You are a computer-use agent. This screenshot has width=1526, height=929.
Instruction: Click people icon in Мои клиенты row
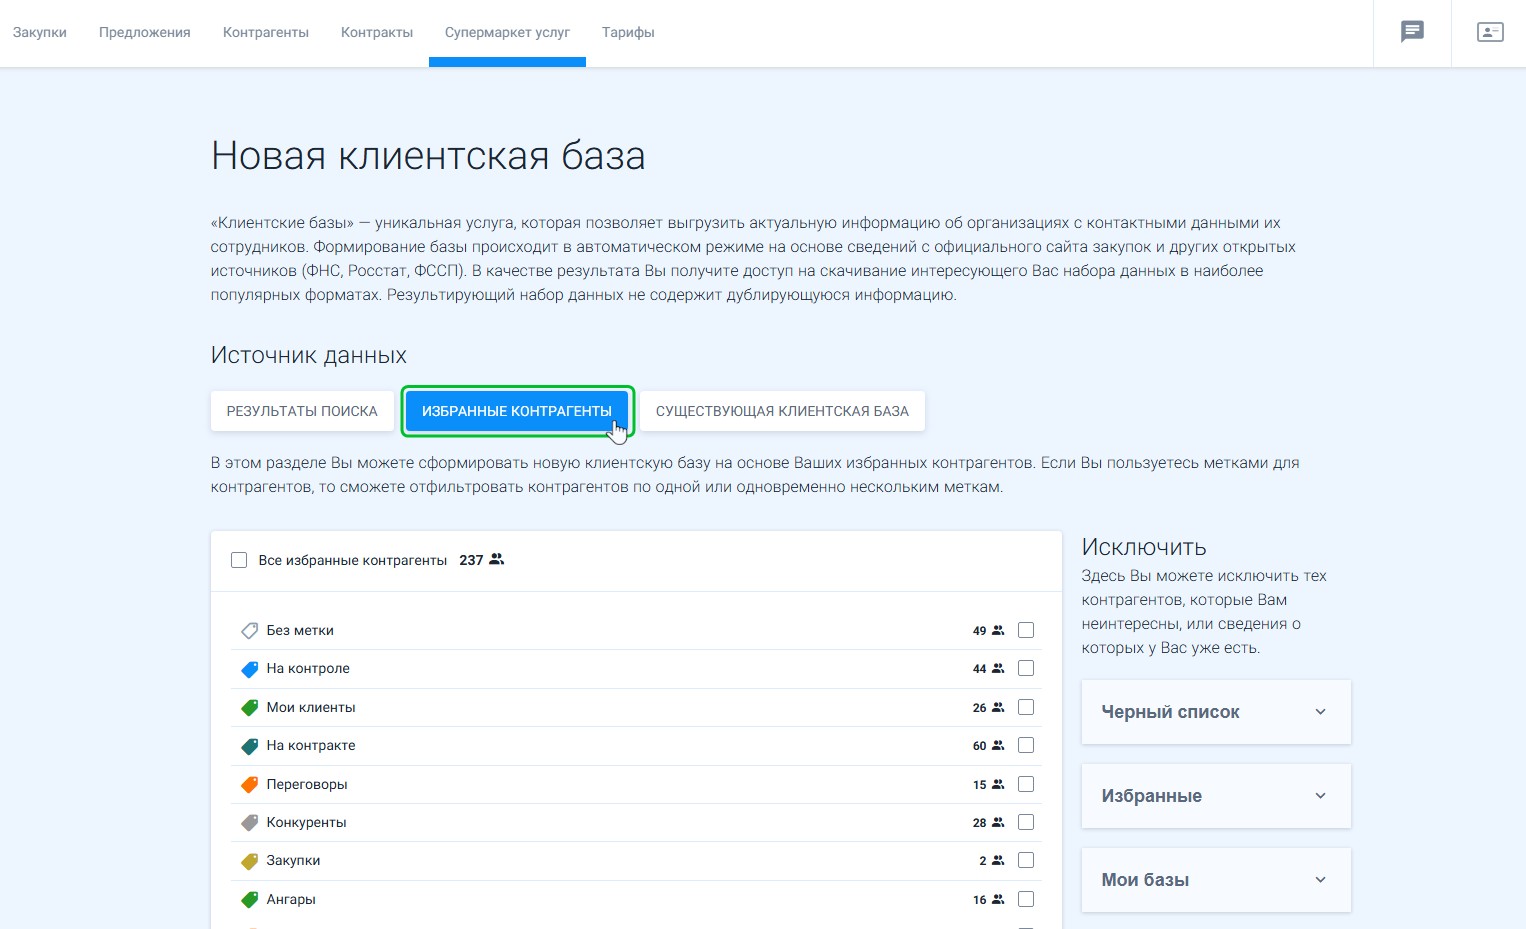click(998, 708)
